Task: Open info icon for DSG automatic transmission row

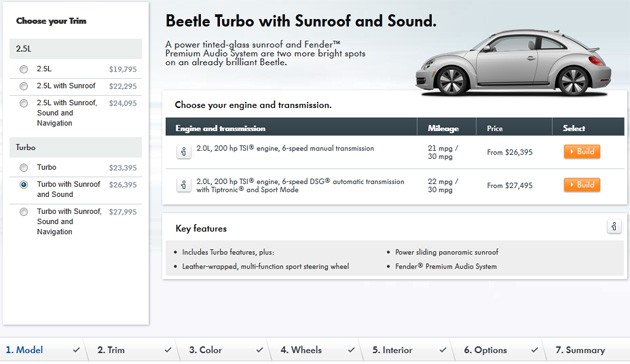Action: (x=184, y=185)
